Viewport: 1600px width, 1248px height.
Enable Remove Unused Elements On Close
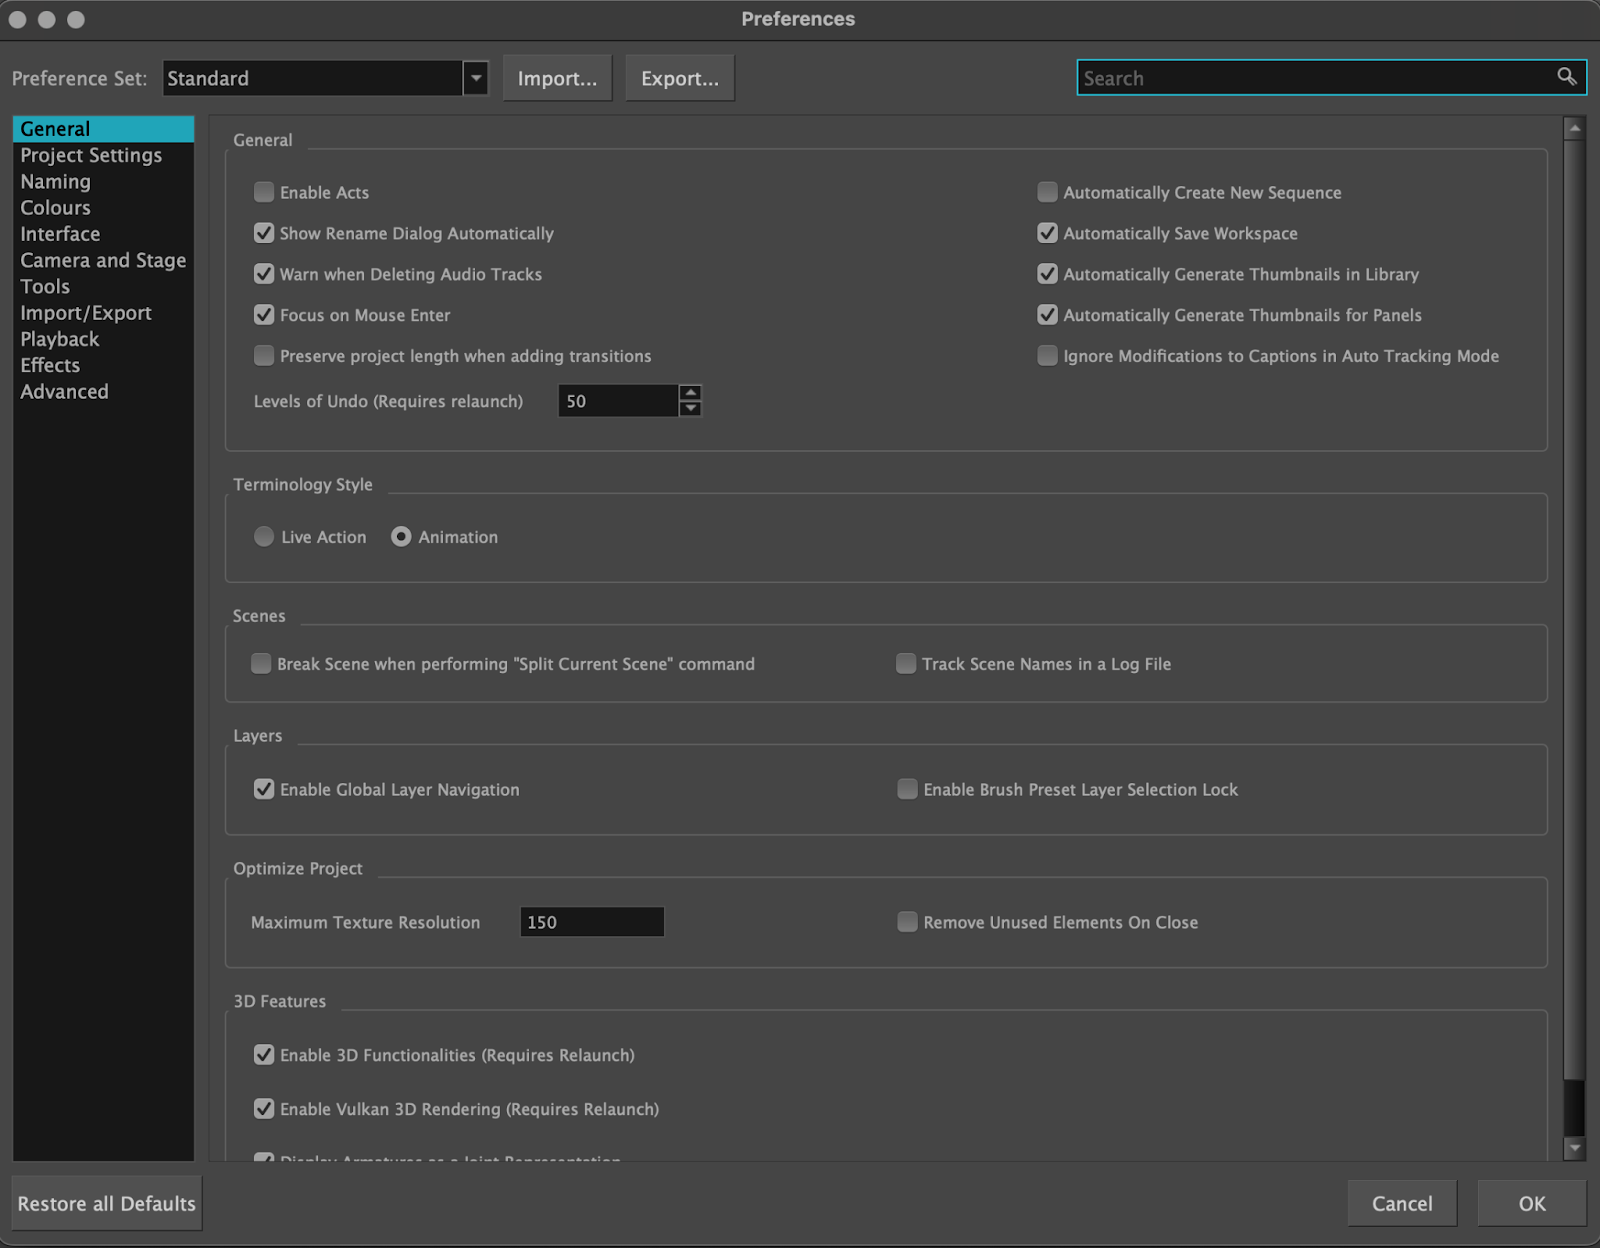(x=907, y=922)
